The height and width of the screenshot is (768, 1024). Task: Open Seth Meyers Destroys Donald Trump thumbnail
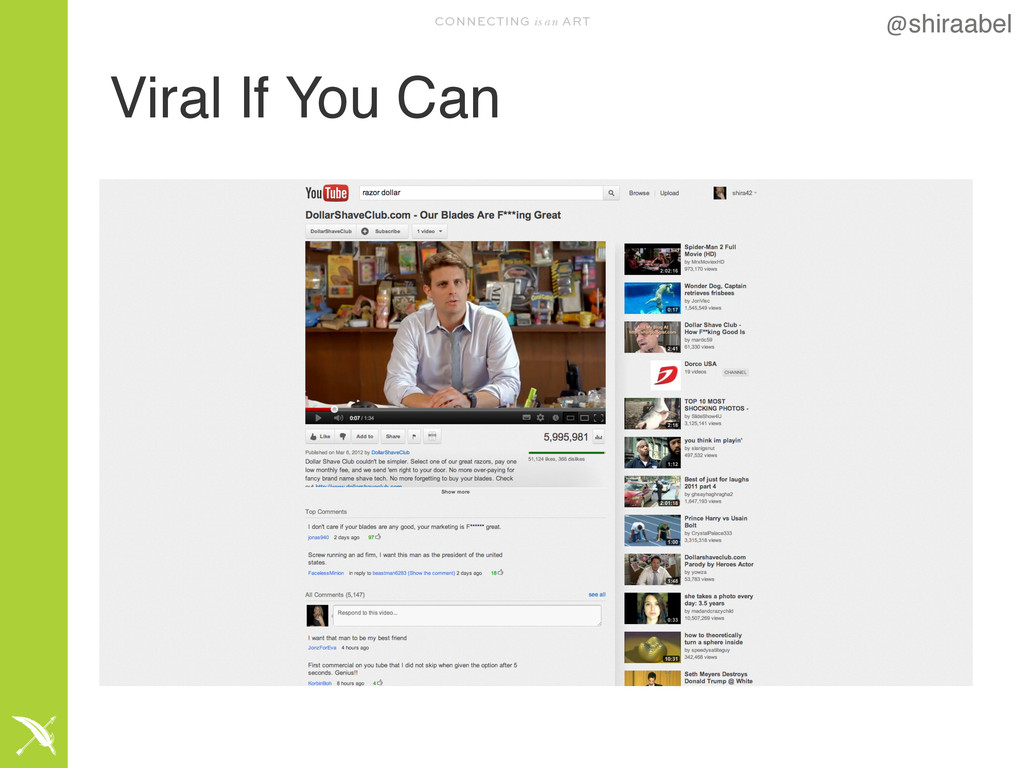click(652, 678)
